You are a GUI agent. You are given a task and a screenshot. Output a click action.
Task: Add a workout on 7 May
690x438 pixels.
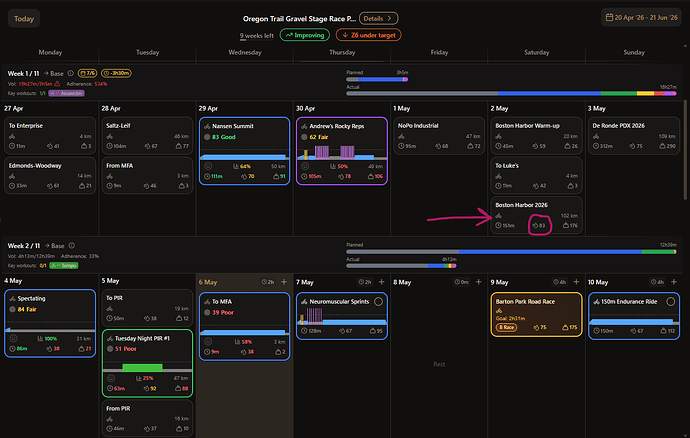pos(382,282)
